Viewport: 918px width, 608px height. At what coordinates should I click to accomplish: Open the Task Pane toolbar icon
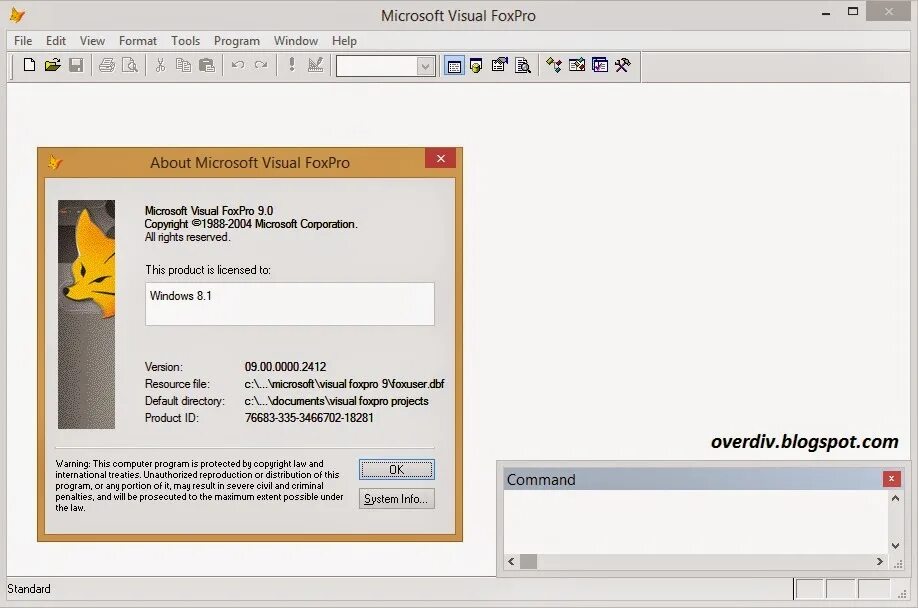point(600,66)
